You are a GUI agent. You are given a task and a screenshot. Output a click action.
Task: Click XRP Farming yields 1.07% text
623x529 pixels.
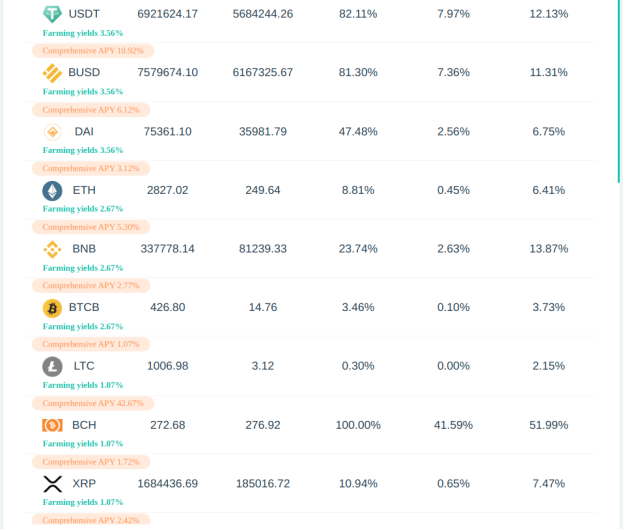(83, 502)
